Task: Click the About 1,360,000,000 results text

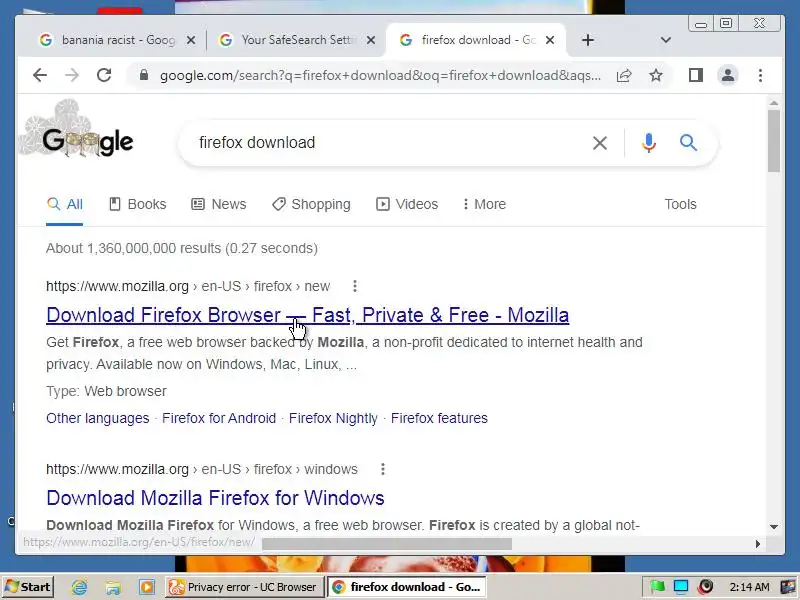Action: point(182,248)
